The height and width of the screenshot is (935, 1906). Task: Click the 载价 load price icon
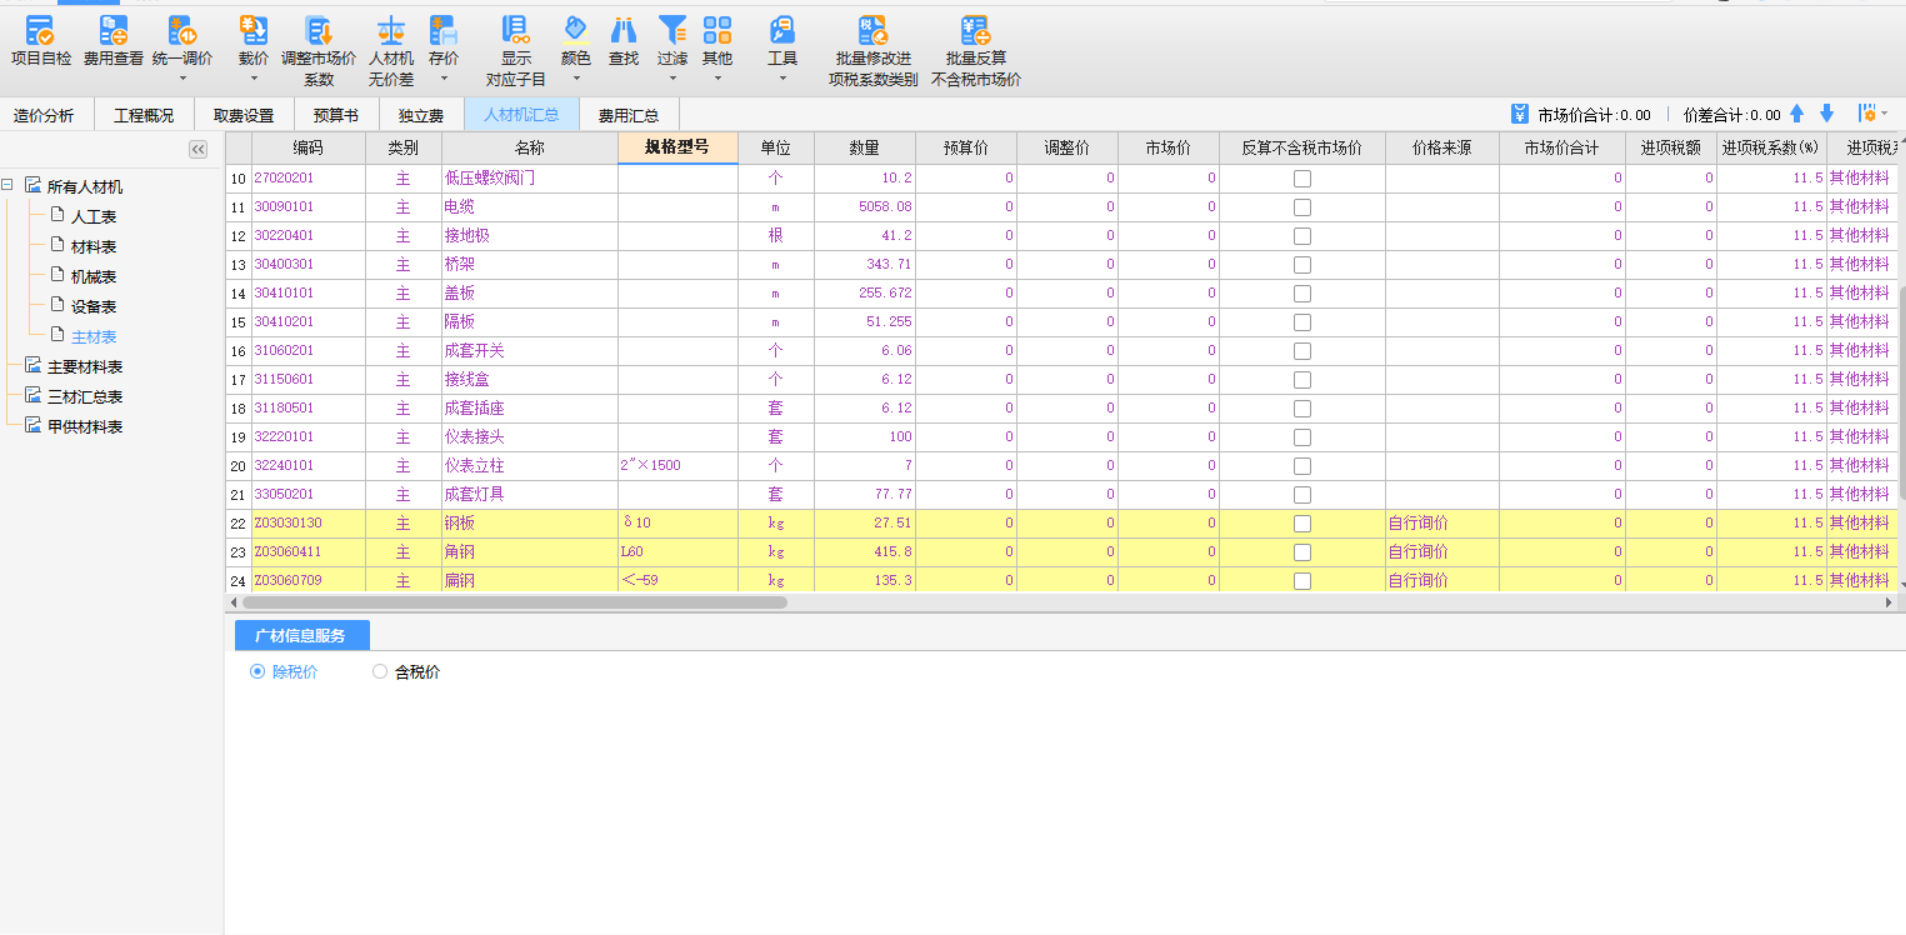[253, 31]
